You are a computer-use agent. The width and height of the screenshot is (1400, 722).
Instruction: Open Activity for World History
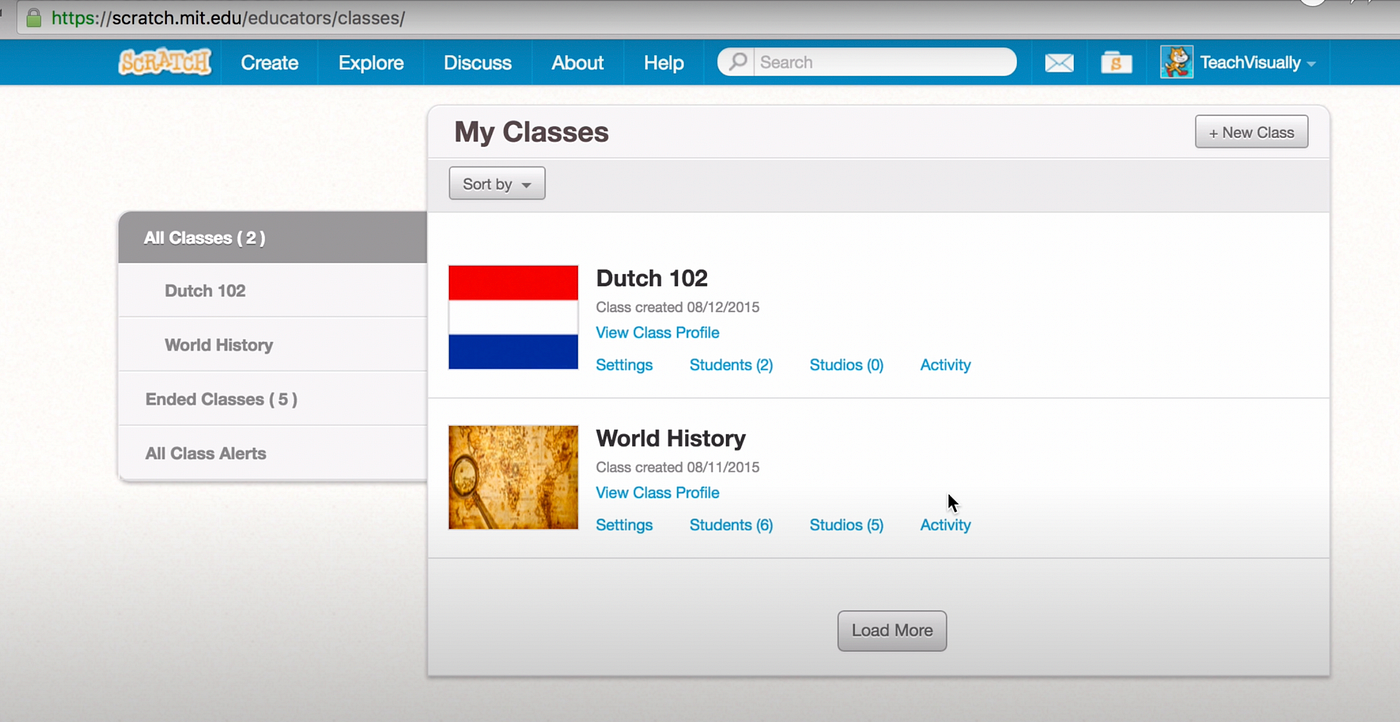click(x=945, y=525)
